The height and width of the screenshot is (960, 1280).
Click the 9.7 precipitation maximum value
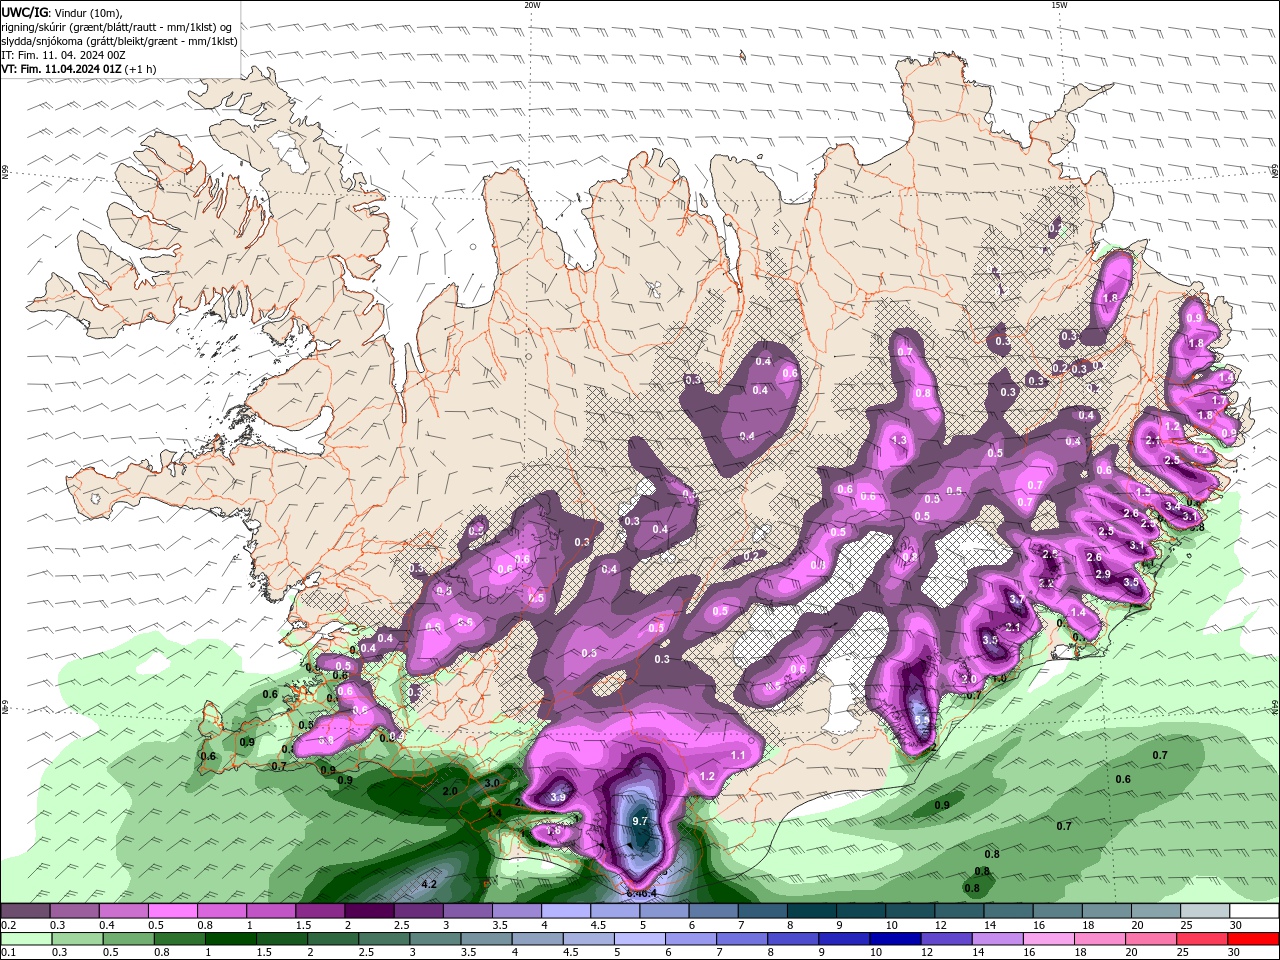(x=641, y=821)
